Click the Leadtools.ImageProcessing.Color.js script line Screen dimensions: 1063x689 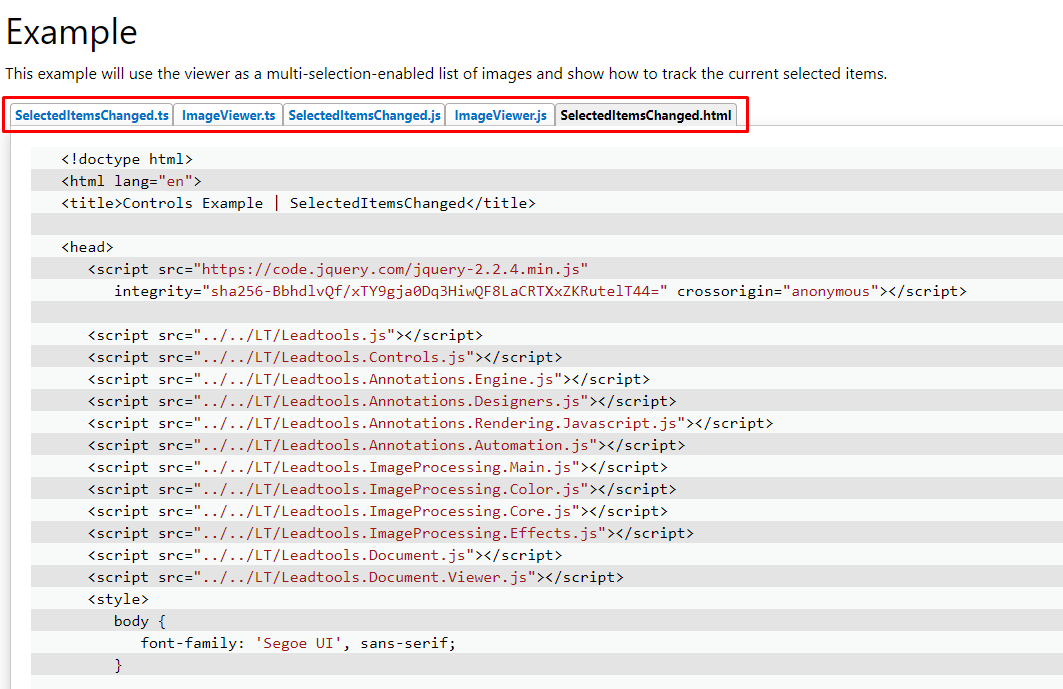tap(382, 490)
